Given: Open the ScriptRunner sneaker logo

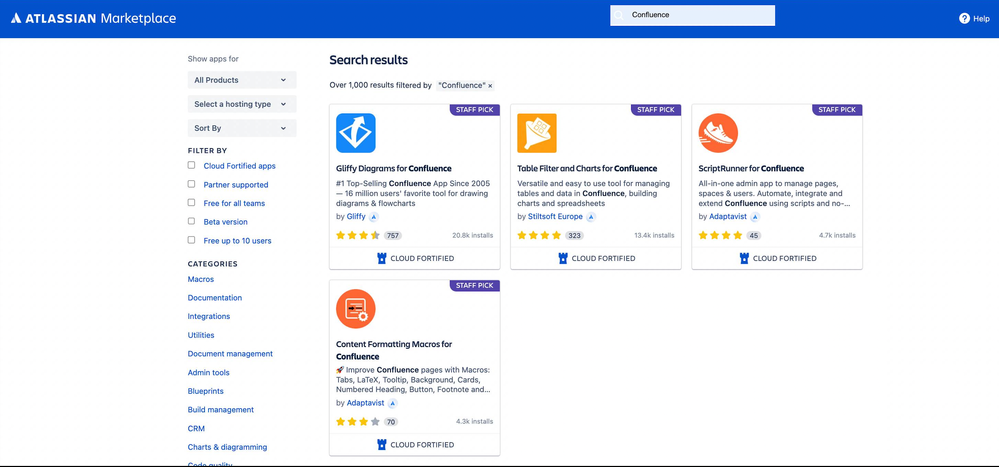Looking at the screenshot, I should tap(718, 133).
